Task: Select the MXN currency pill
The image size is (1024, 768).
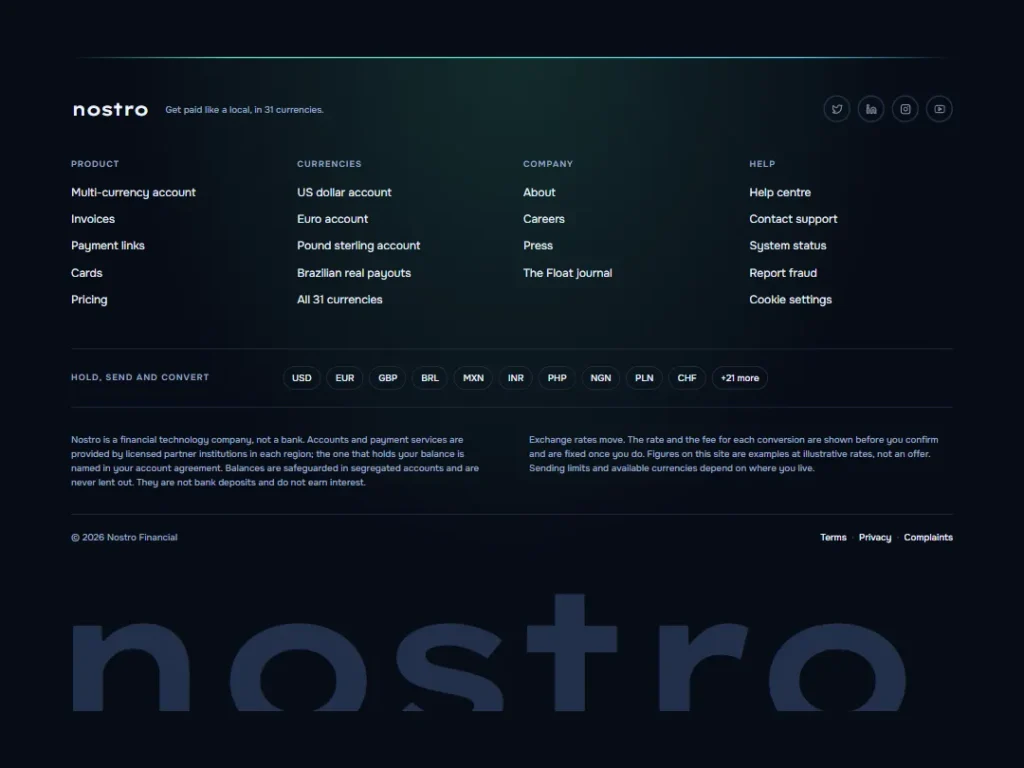Action: click(473, 378)
